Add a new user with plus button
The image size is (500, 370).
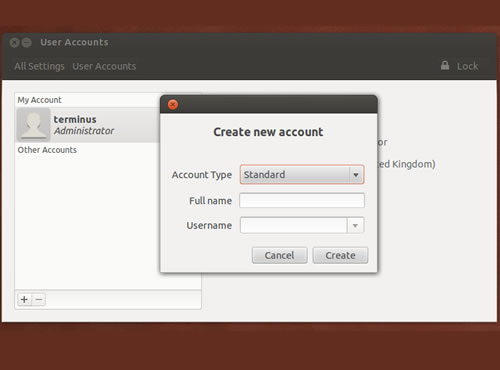[x=24, y=299]
